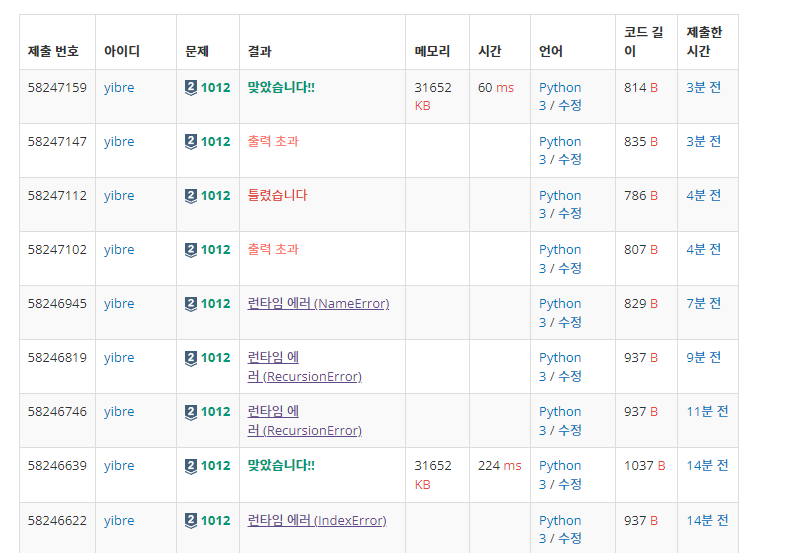
Task: Click the tier badge icon in row 58247147
Action: pyautogui.click(x=190, y=142)
